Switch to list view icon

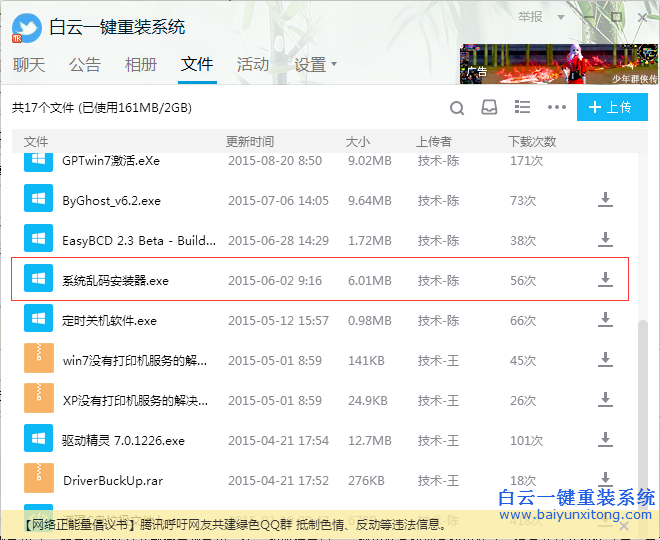point(522,108)
